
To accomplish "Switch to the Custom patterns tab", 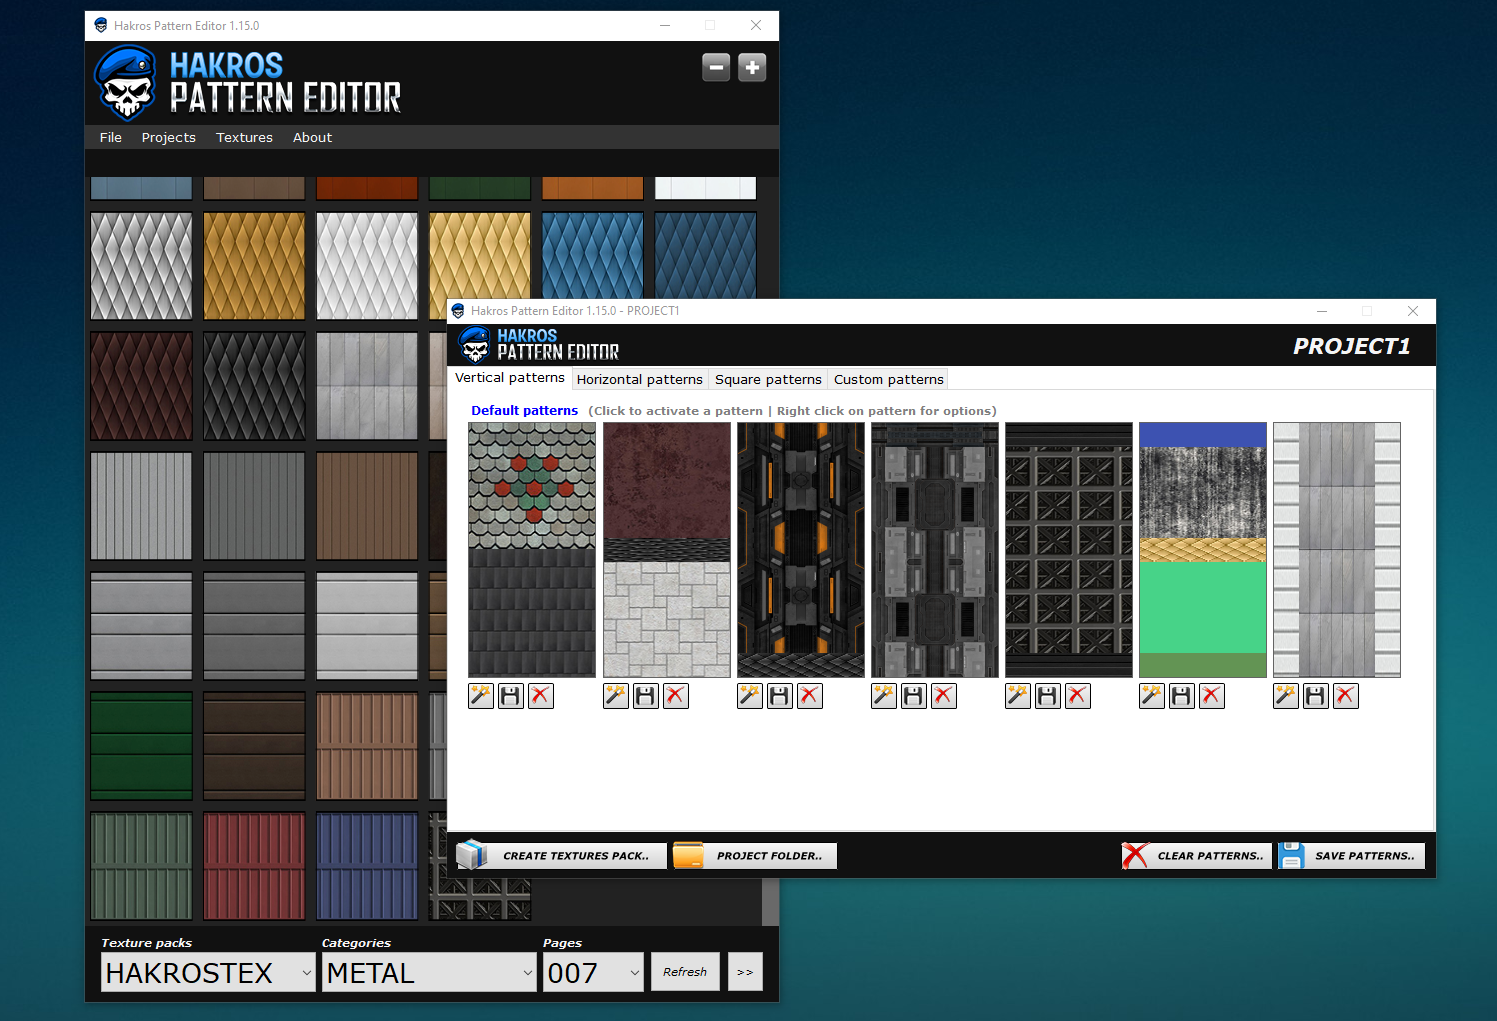I will (x=889, y=379).
